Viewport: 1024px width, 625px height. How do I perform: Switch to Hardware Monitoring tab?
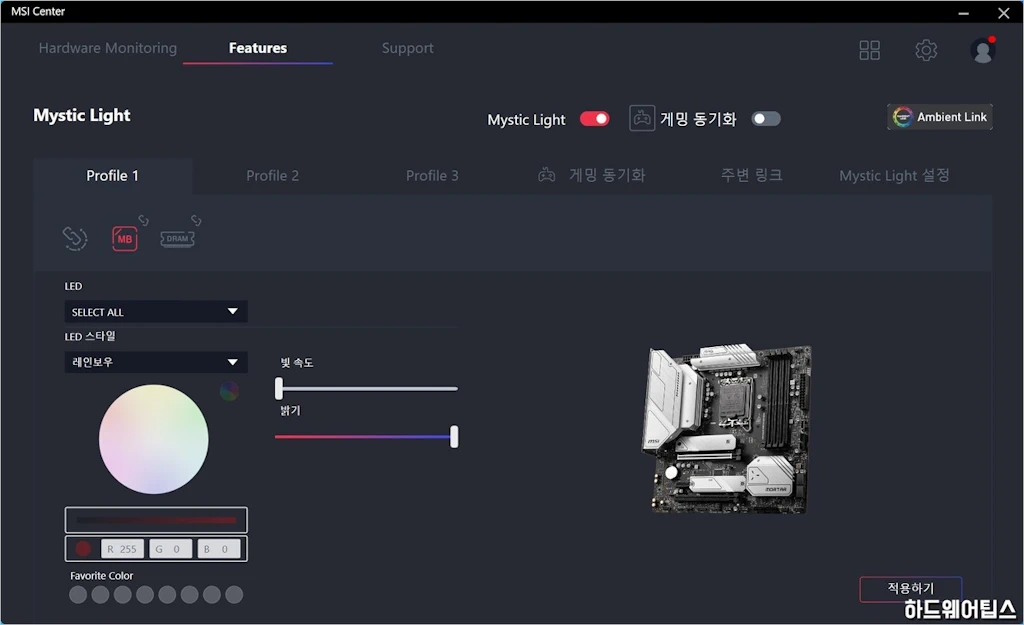pos(108,48)
